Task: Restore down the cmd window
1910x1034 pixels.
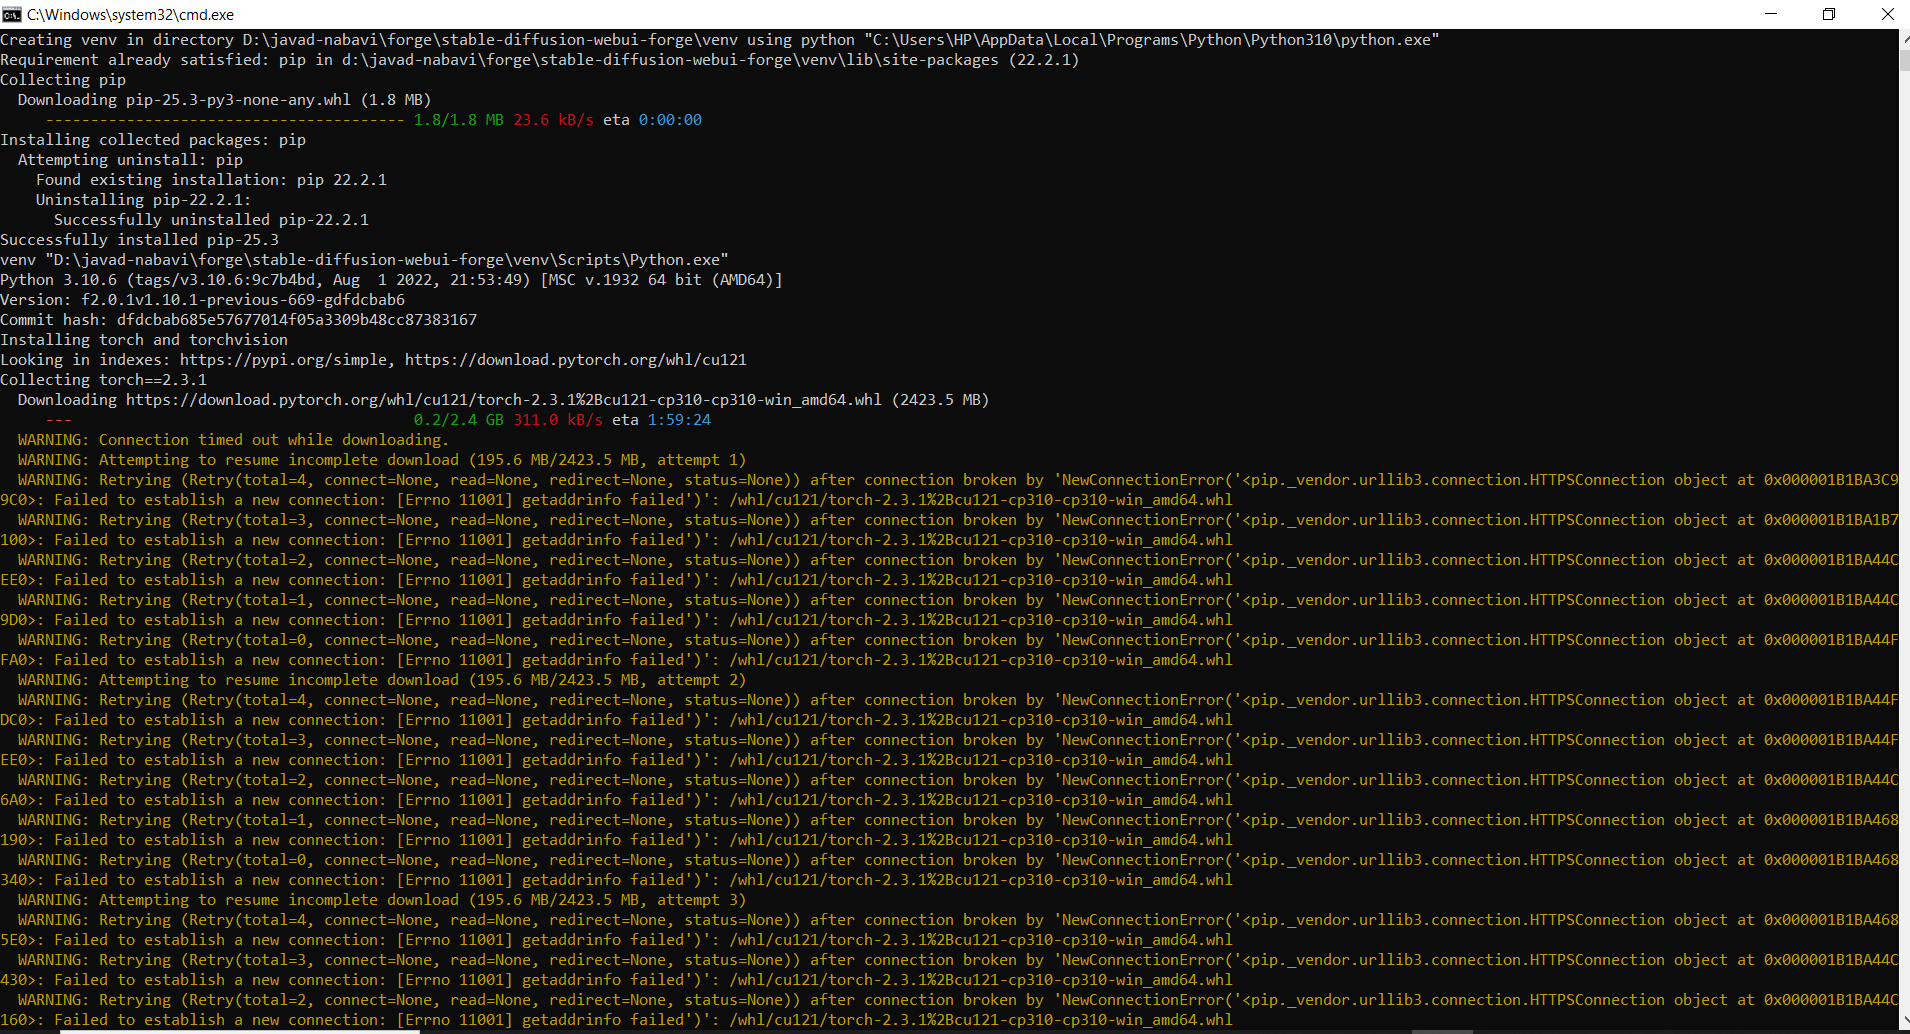Action: (1829, 14)
